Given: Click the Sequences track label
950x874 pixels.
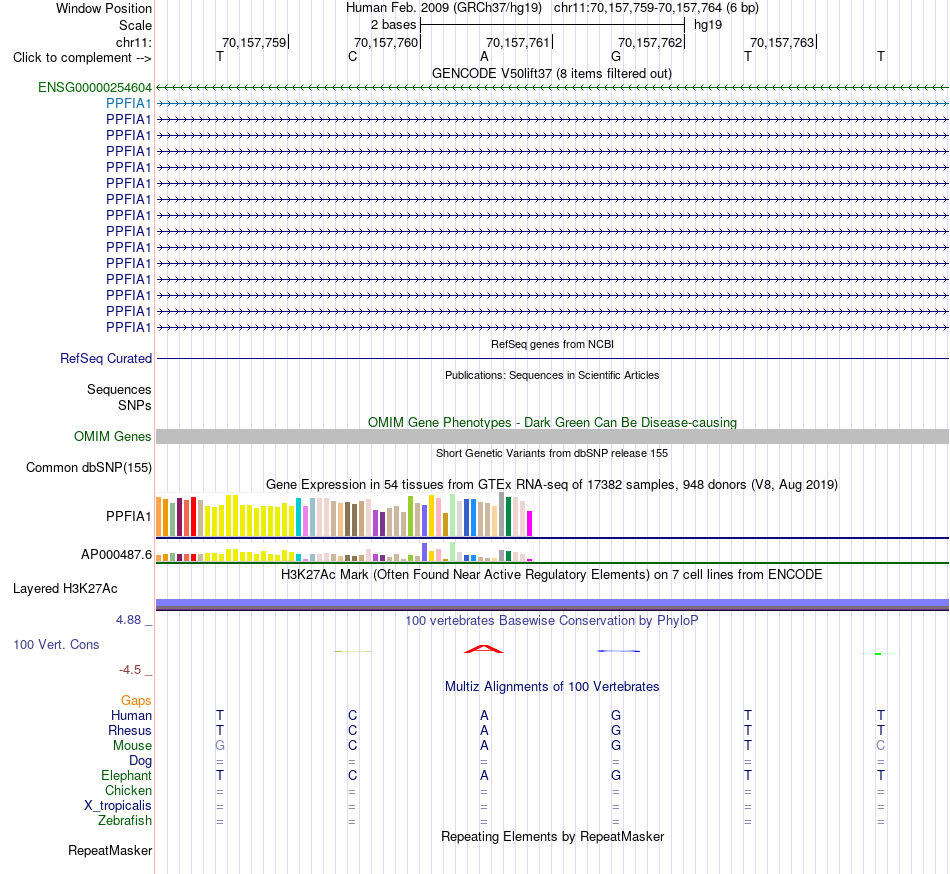Looking at the screenshot, I should point(119,389).
